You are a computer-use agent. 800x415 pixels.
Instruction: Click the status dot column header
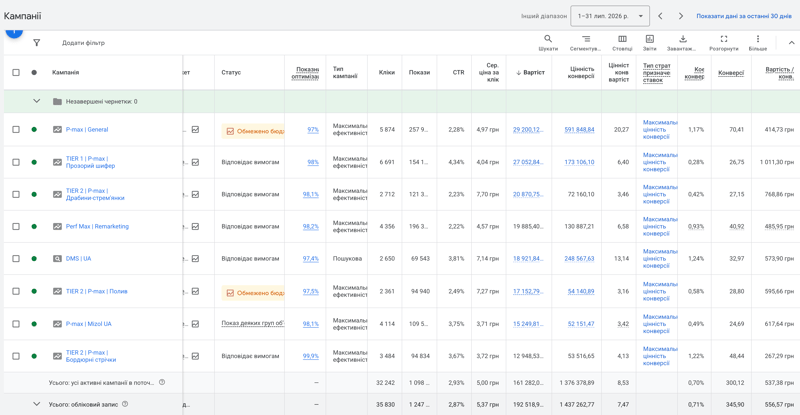(x=34, y=72)
